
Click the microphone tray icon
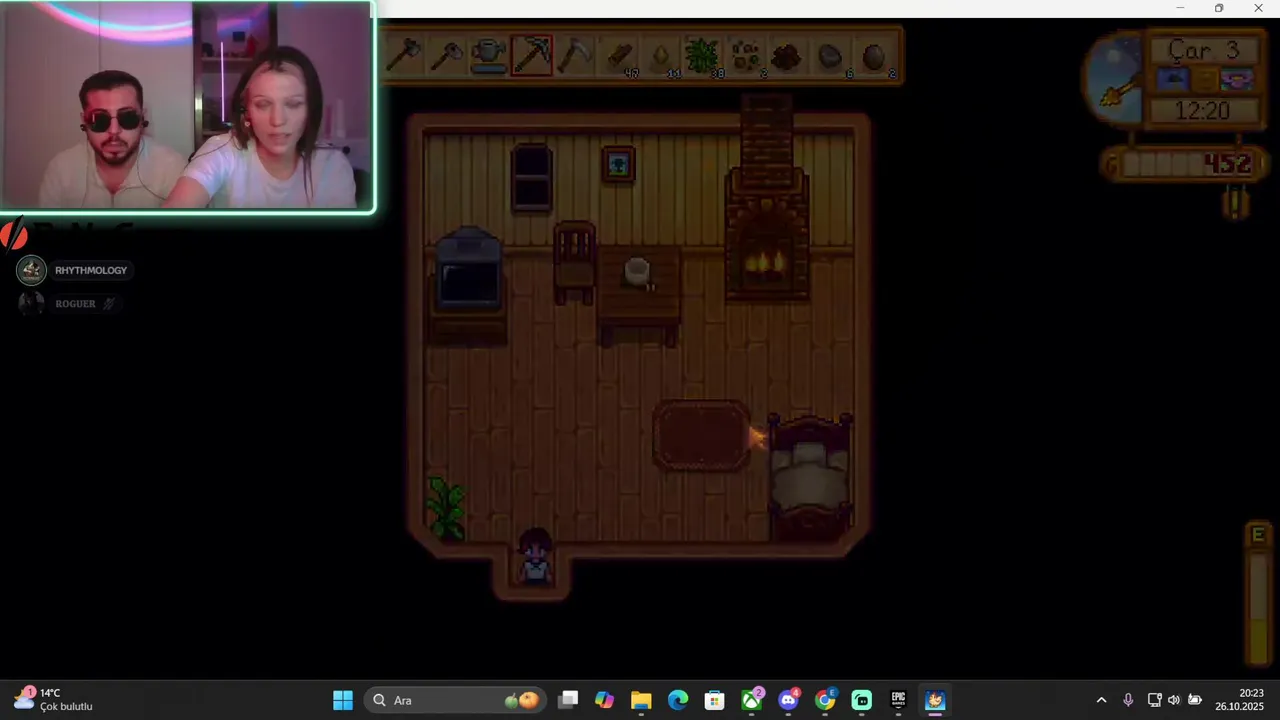1128,700
